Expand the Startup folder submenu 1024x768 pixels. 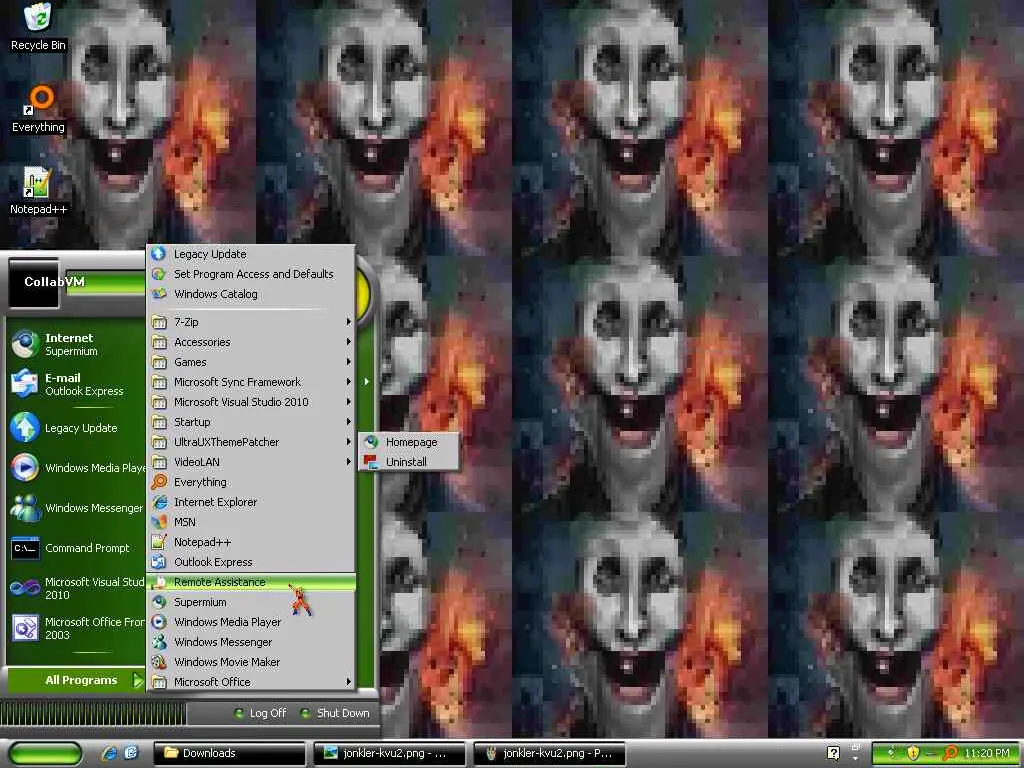251,422
